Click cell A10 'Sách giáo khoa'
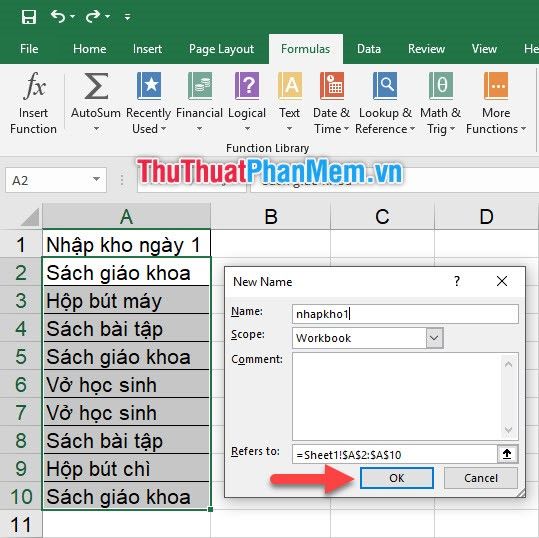 (126, 496)
